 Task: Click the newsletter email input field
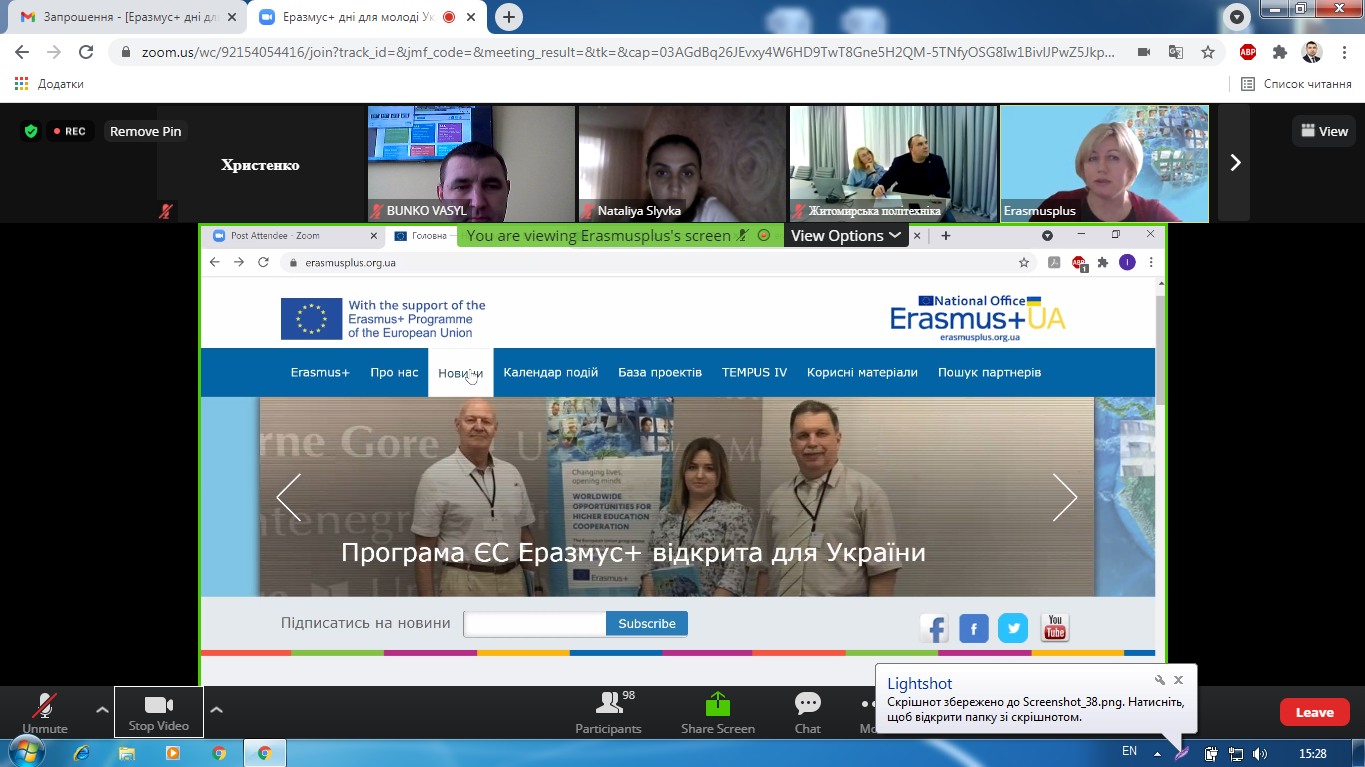(x=535, y=624)
